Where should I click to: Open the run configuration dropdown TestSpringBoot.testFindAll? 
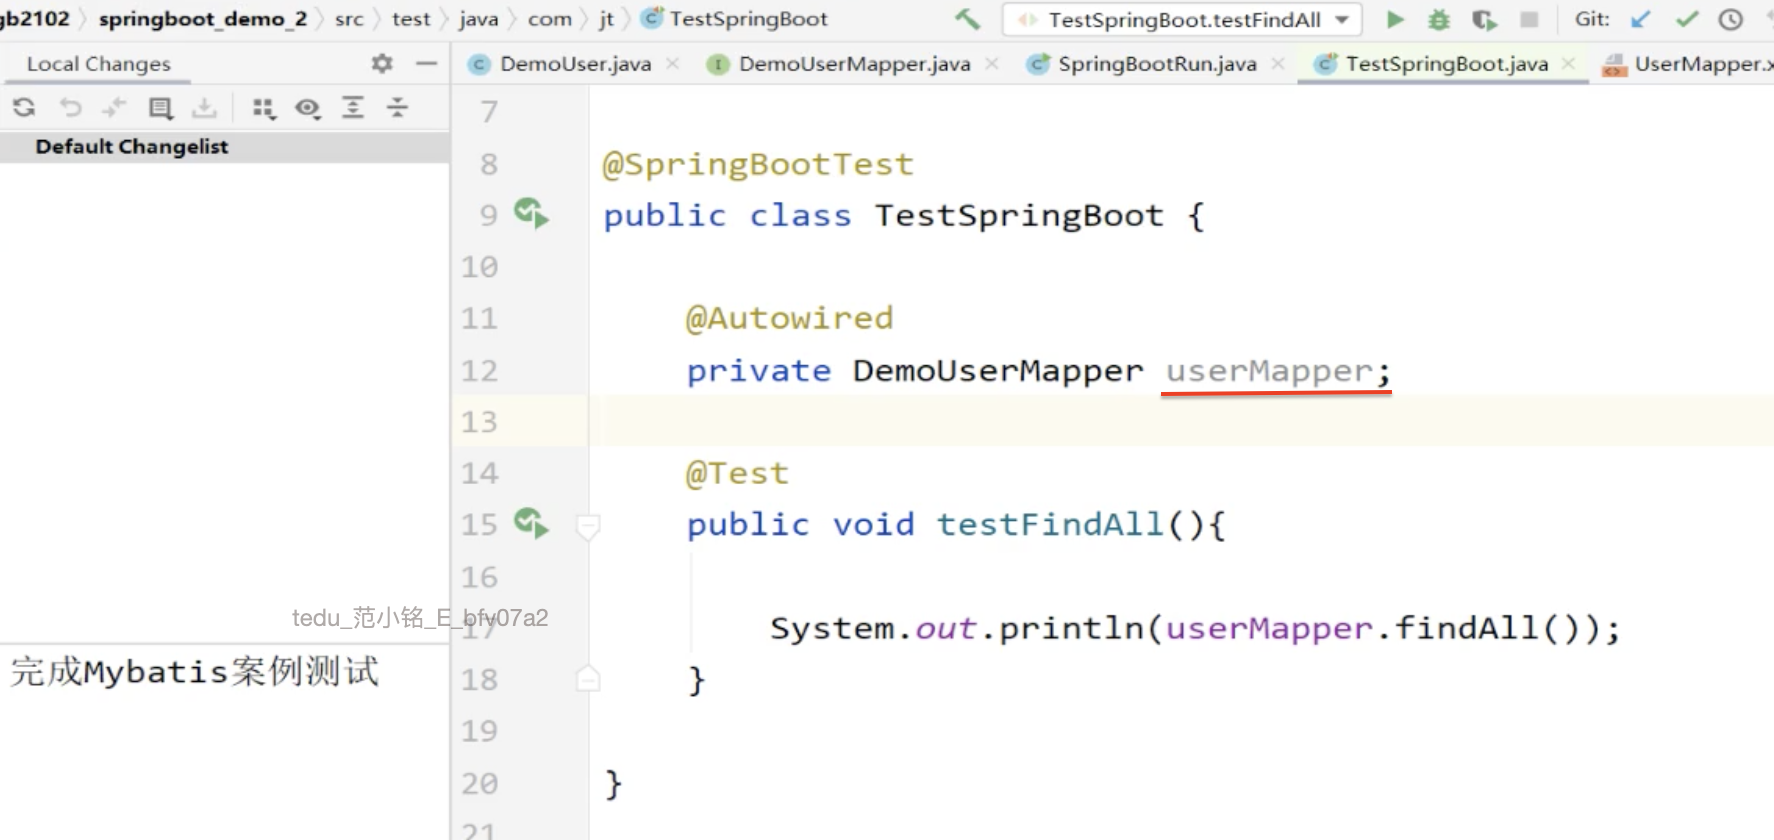tap(1183, 19)
